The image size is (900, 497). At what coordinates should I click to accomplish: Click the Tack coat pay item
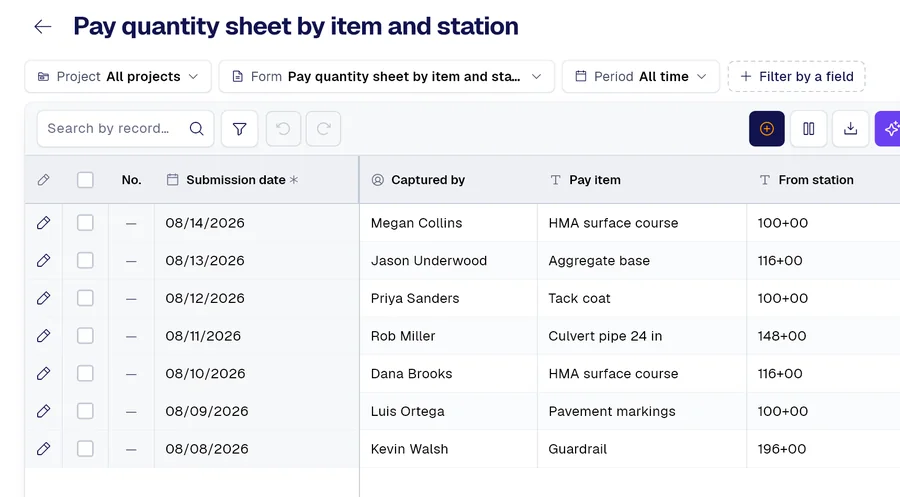642,298
